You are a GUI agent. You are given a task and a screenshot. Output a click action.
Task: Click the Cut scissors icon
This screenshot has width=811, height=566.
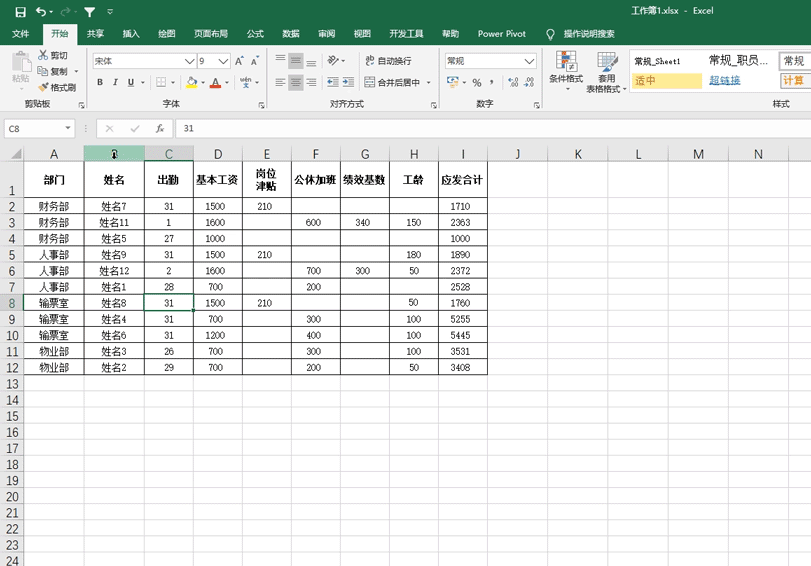[x=43, y=55]
